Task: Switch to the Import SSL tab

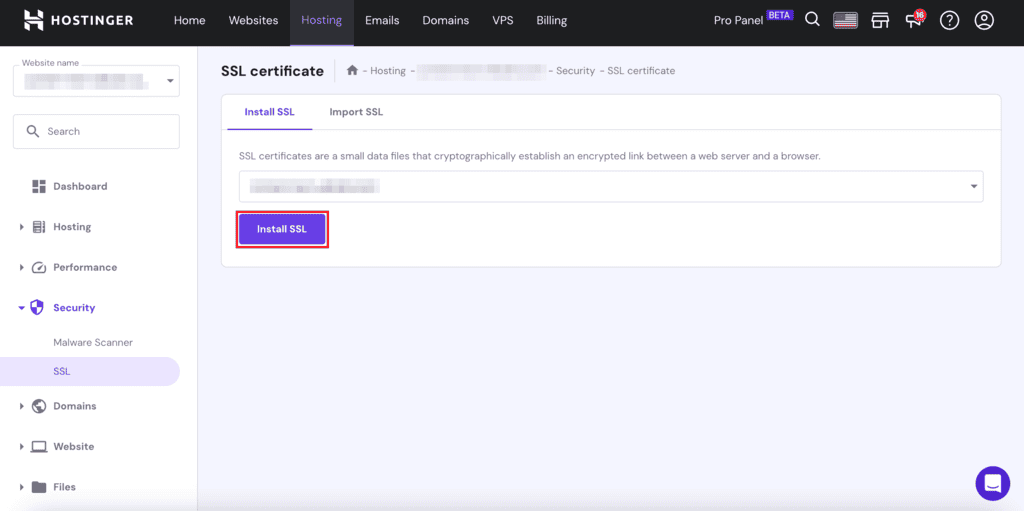Action: coord(356,112)
